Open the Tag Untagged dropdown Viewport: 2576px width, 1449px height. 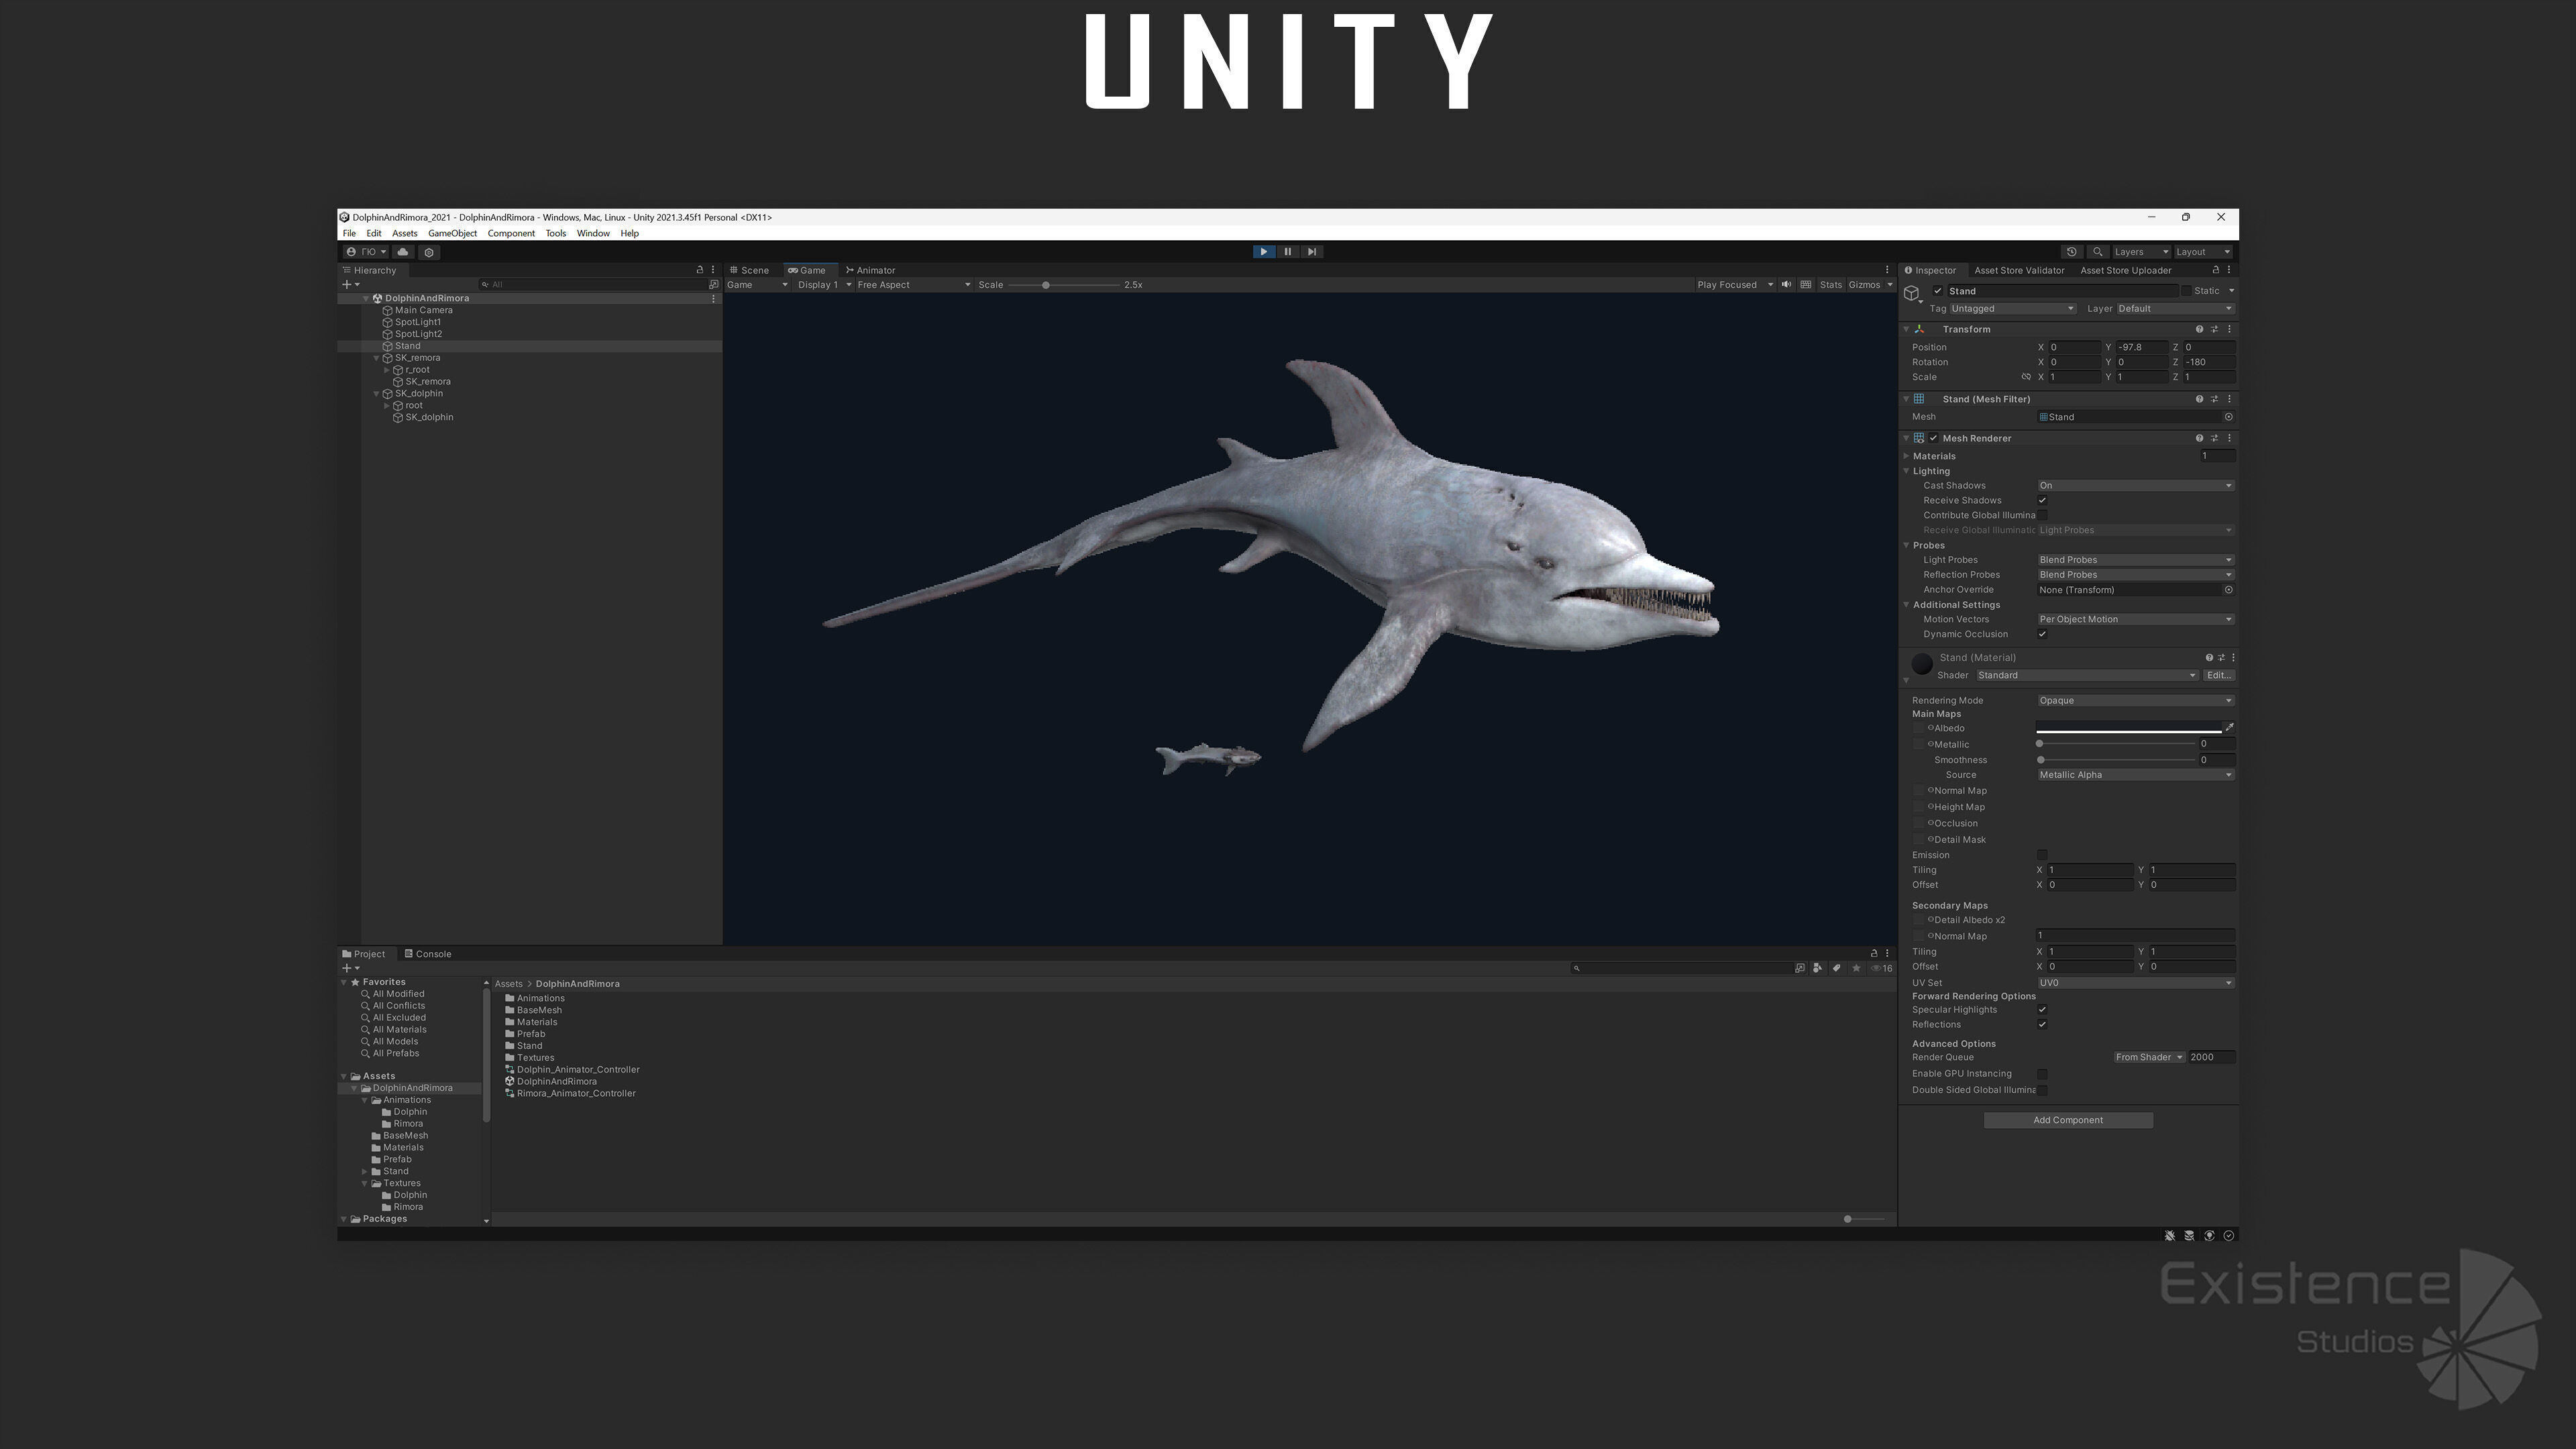(x=2013, y=309)
